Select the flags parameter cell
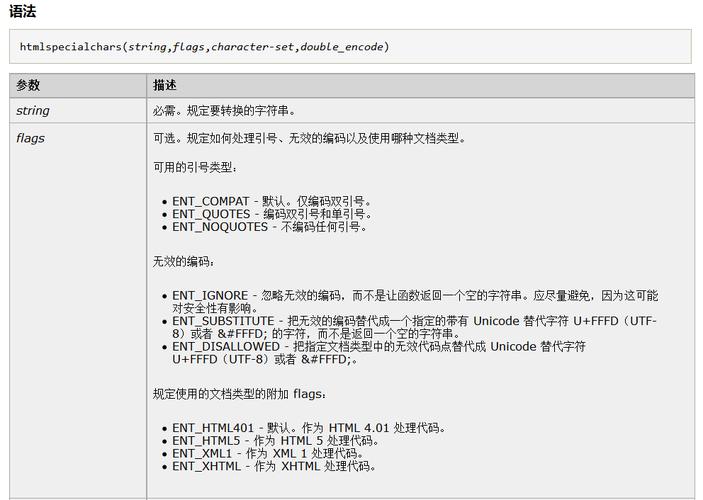703x500 pixels. [78, 311]
